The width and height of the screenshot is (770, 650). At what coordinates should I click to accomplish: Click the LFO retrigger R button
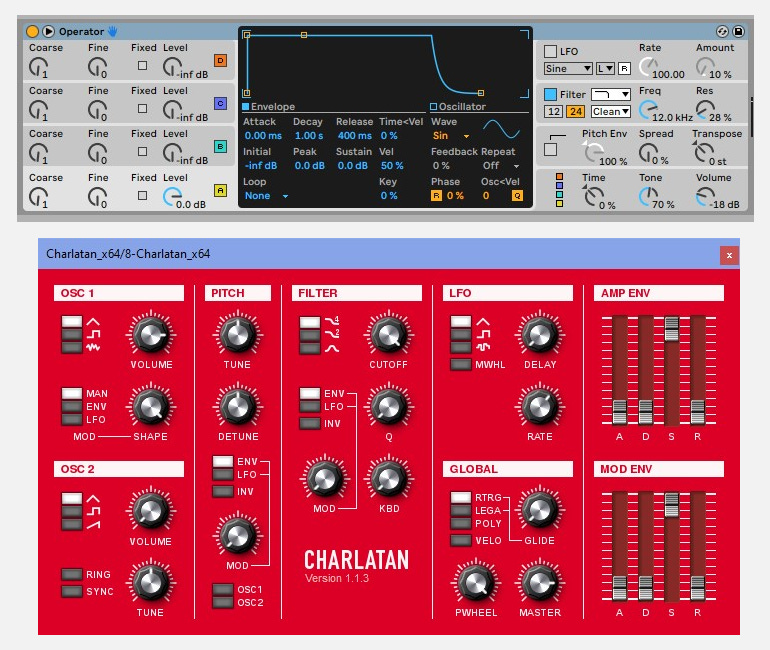point(624,69)
